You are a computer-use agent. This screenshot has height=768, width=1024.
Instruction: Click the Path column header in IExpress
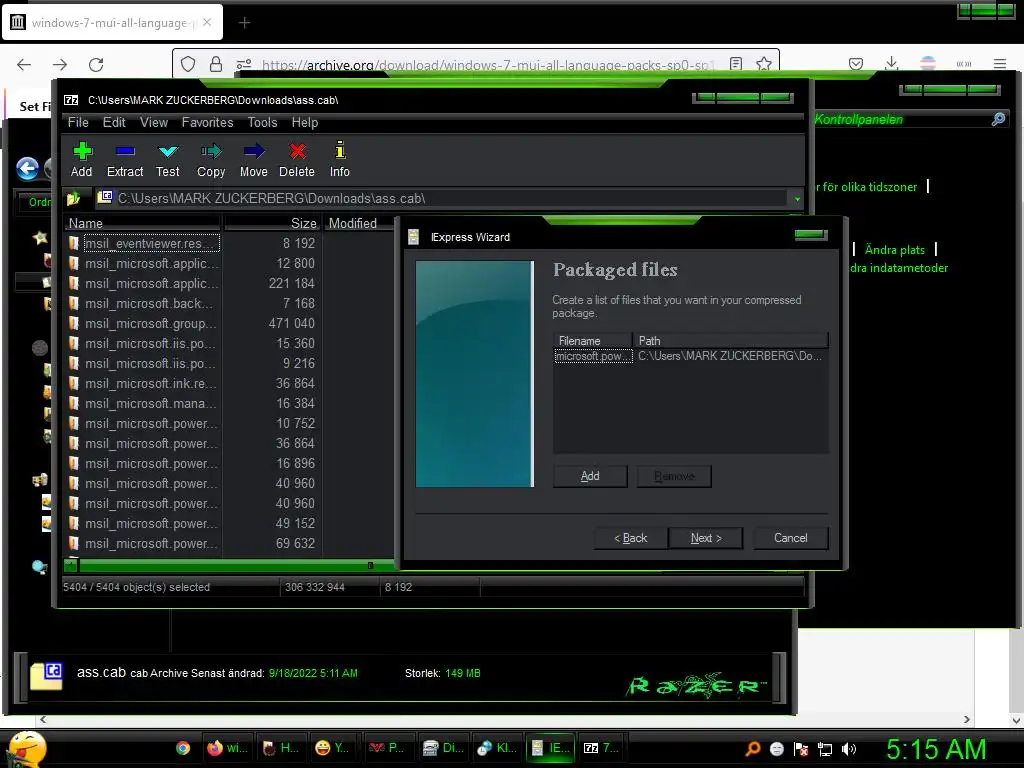(x=731, y=341)
